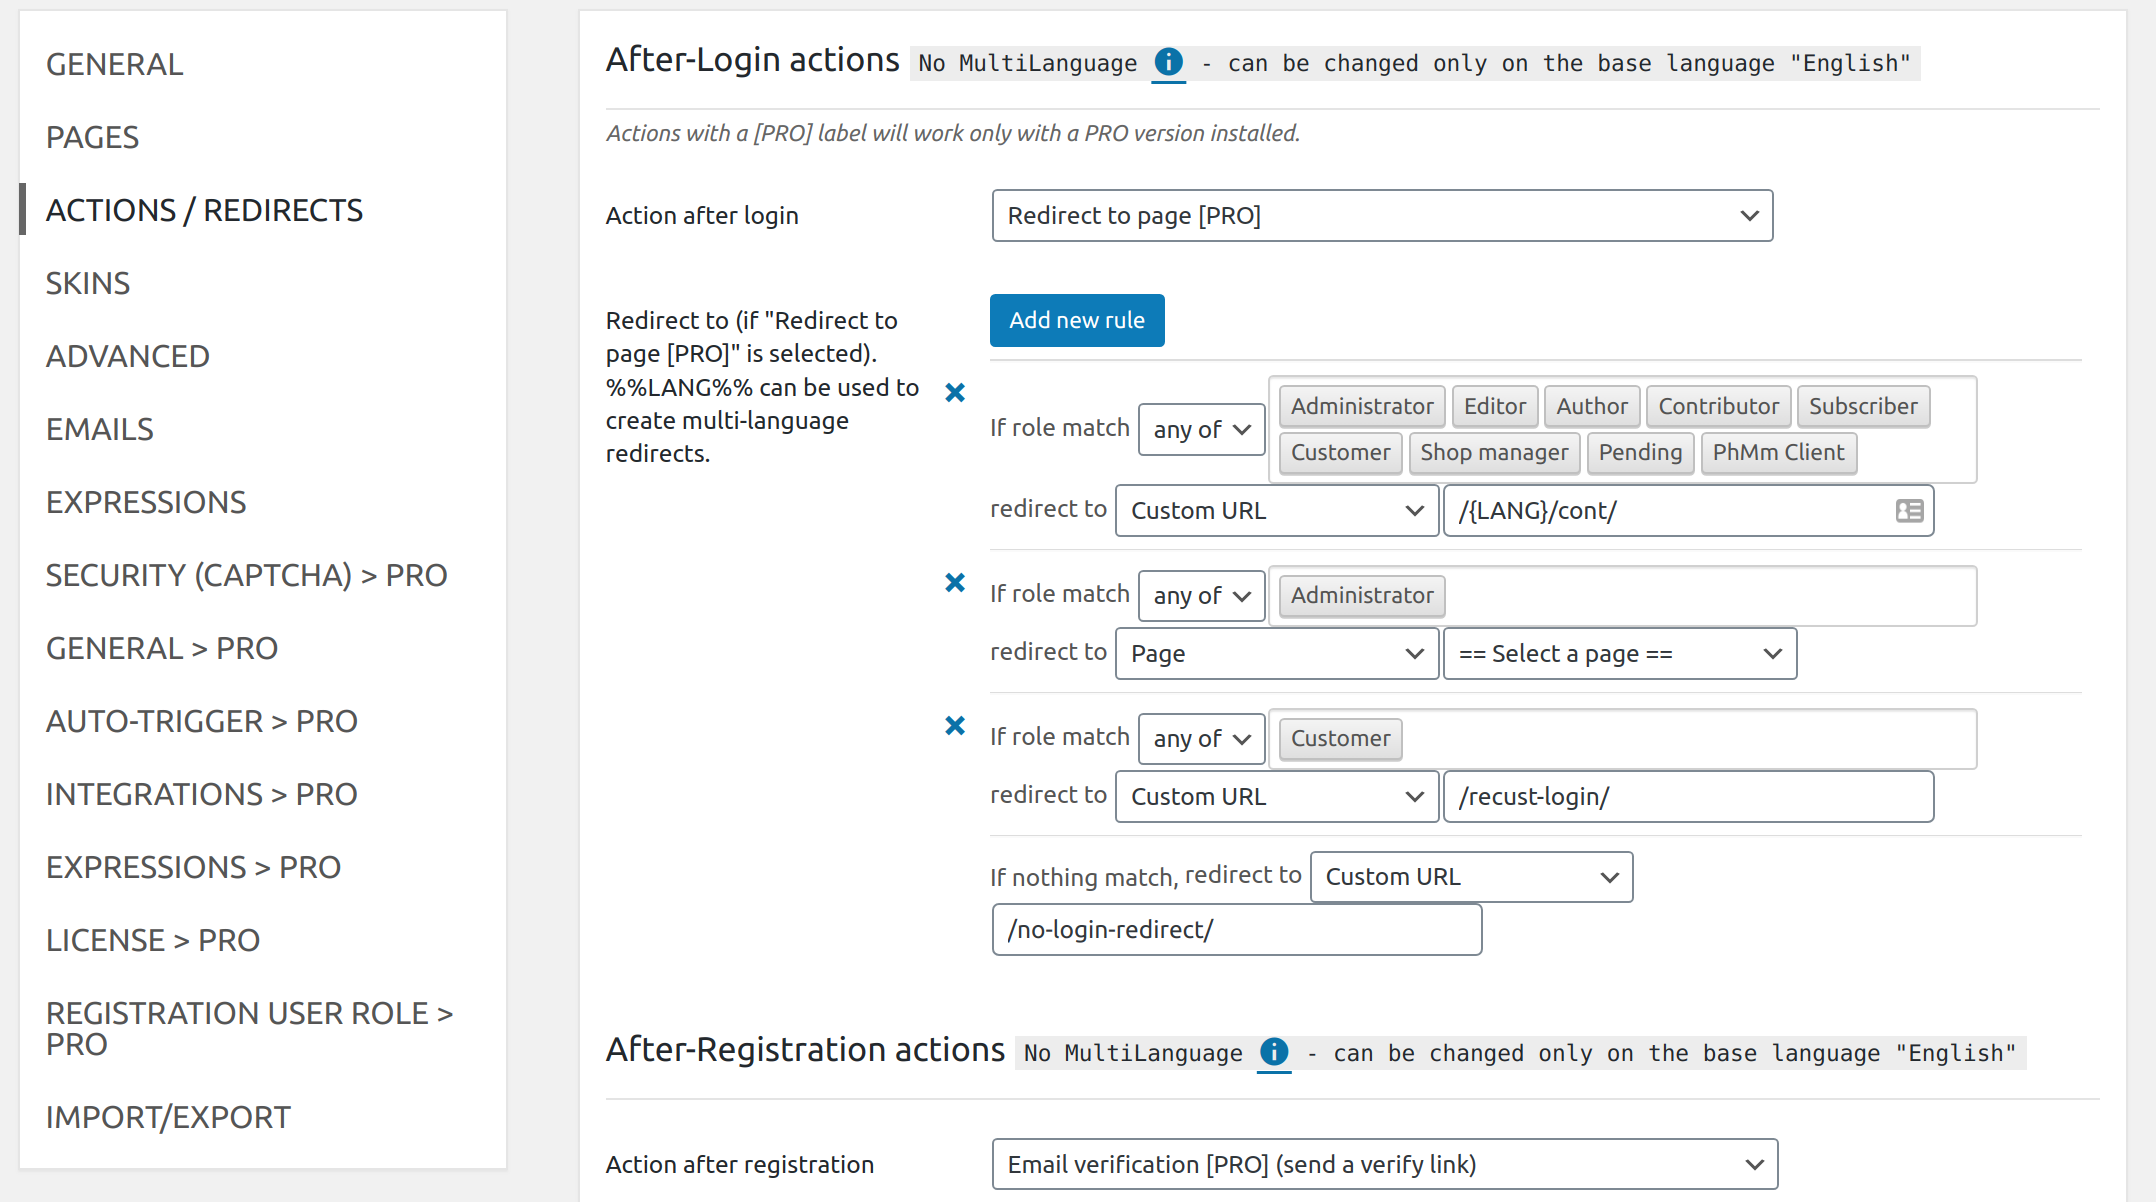Toggle the Editor role chip

1495,406
